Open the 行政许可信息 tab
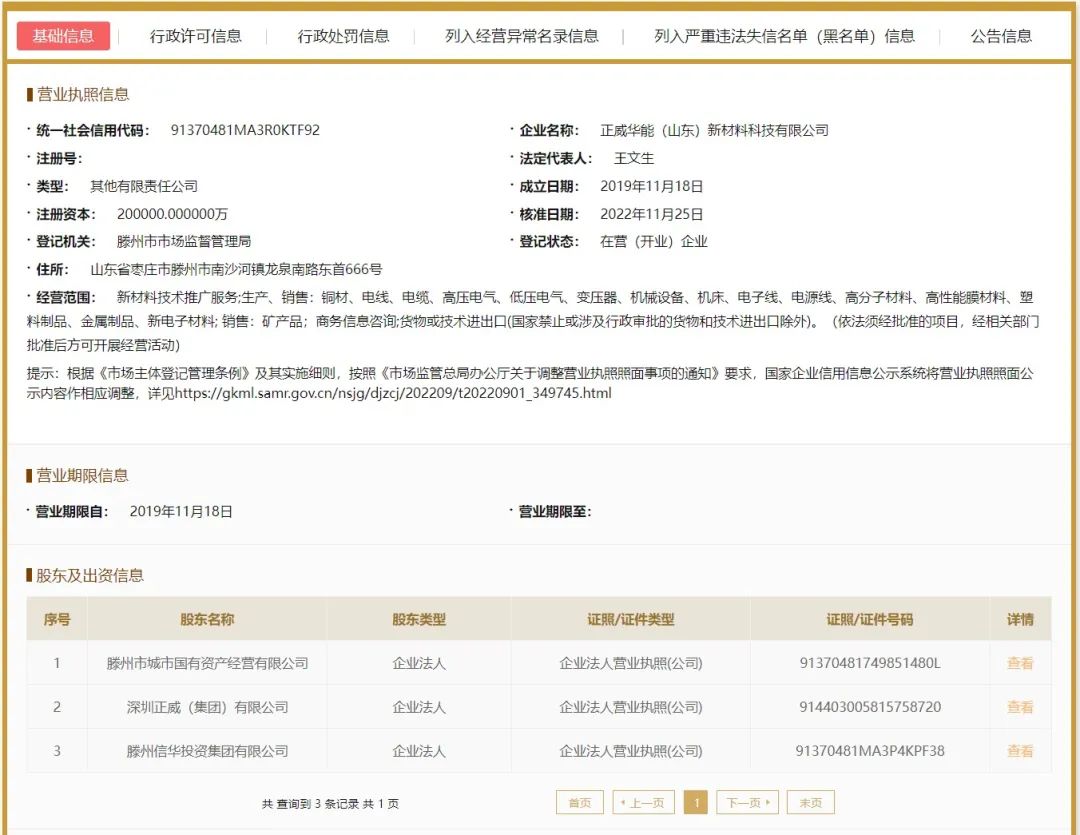This screenshot has height=835, width=1080. pyautogui.click(x=196, y=36)
